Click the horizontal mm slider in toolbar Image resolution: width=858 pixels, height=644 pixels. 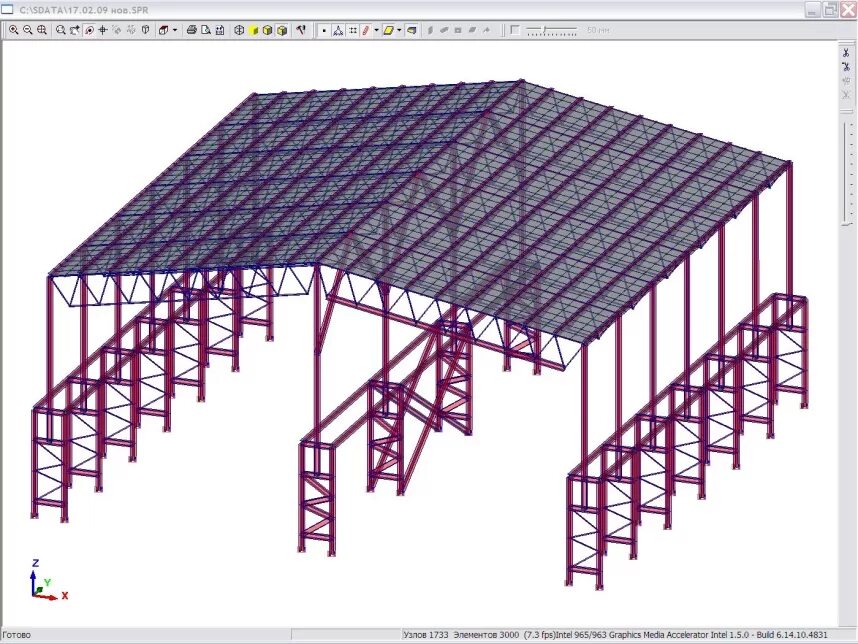pyautogui.click(x=552, y=30)
